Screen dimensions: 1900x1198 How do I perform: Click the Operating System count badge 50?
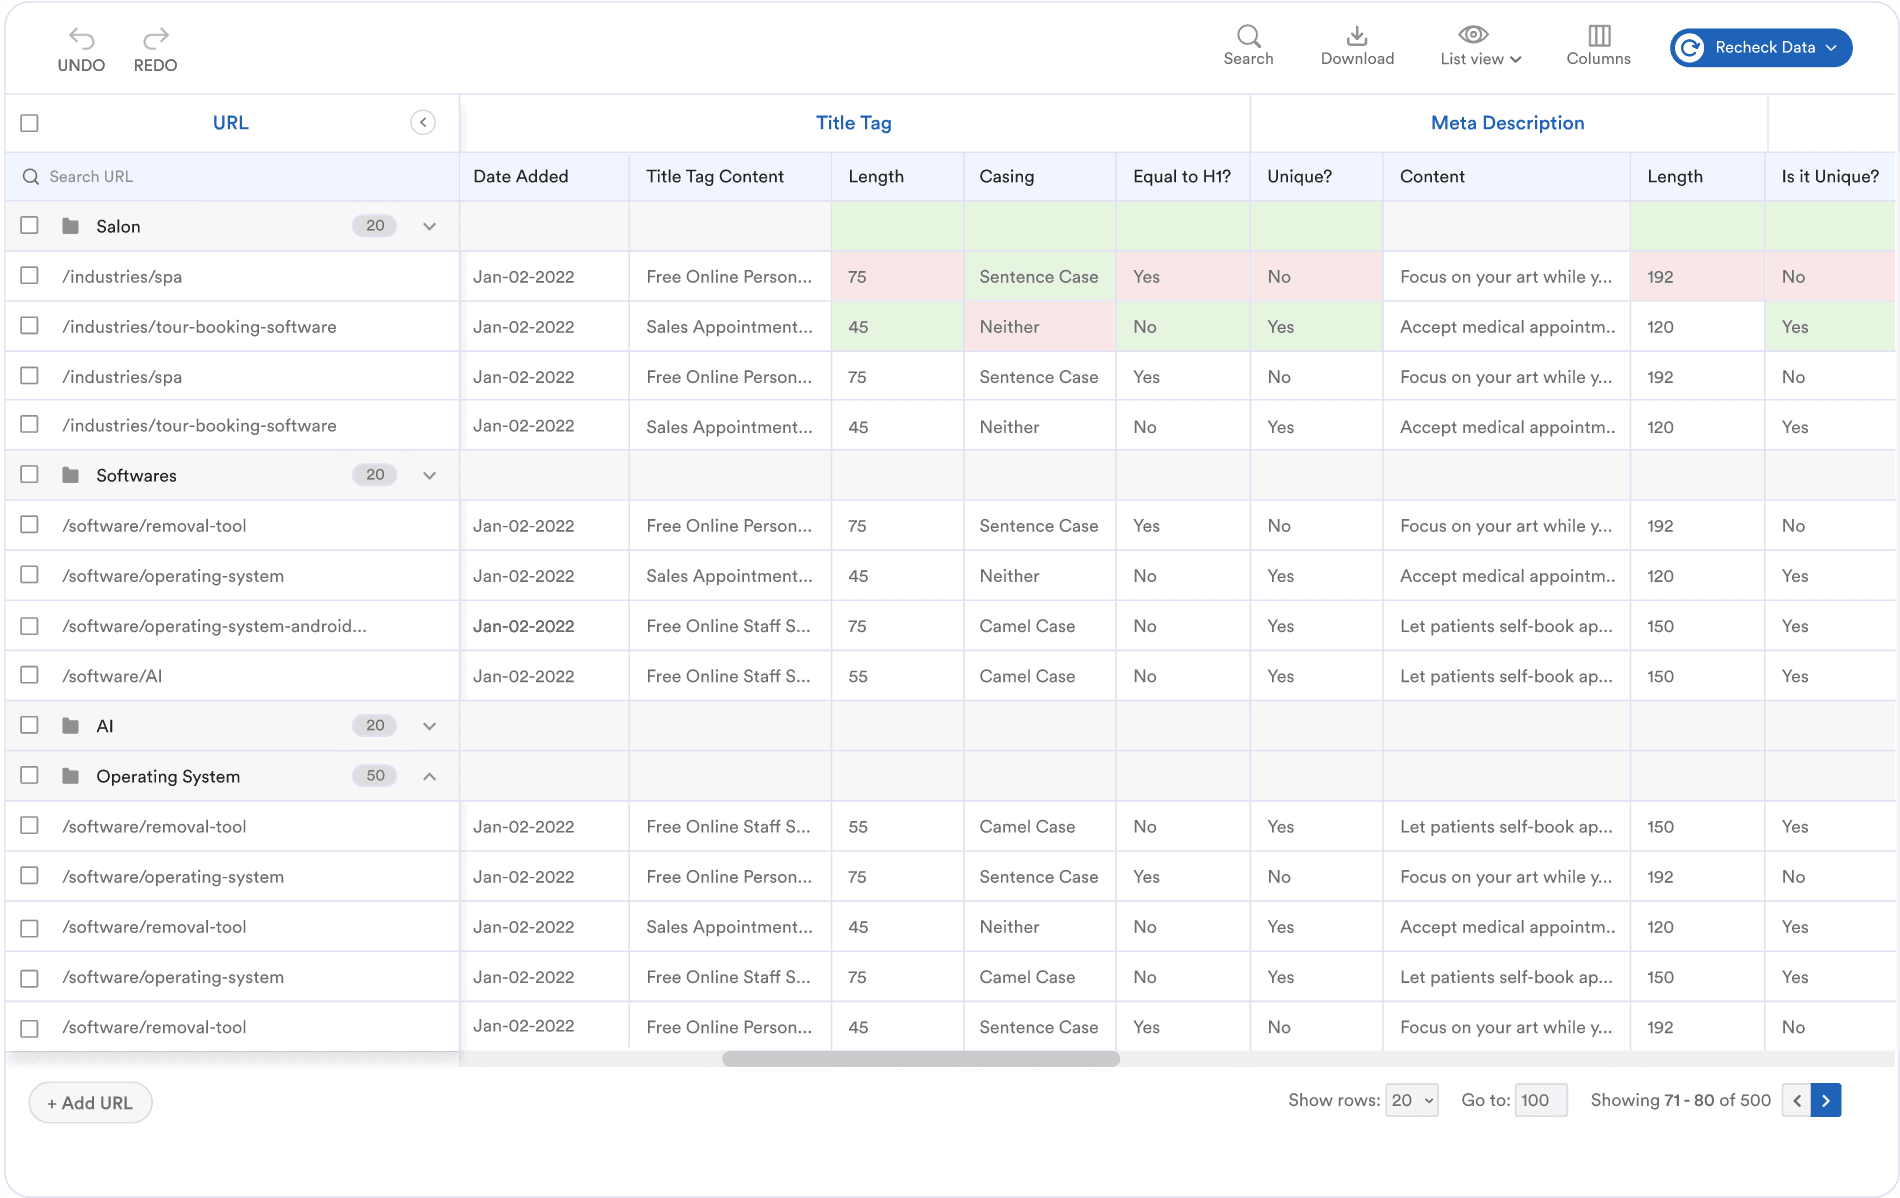point(375,776)
